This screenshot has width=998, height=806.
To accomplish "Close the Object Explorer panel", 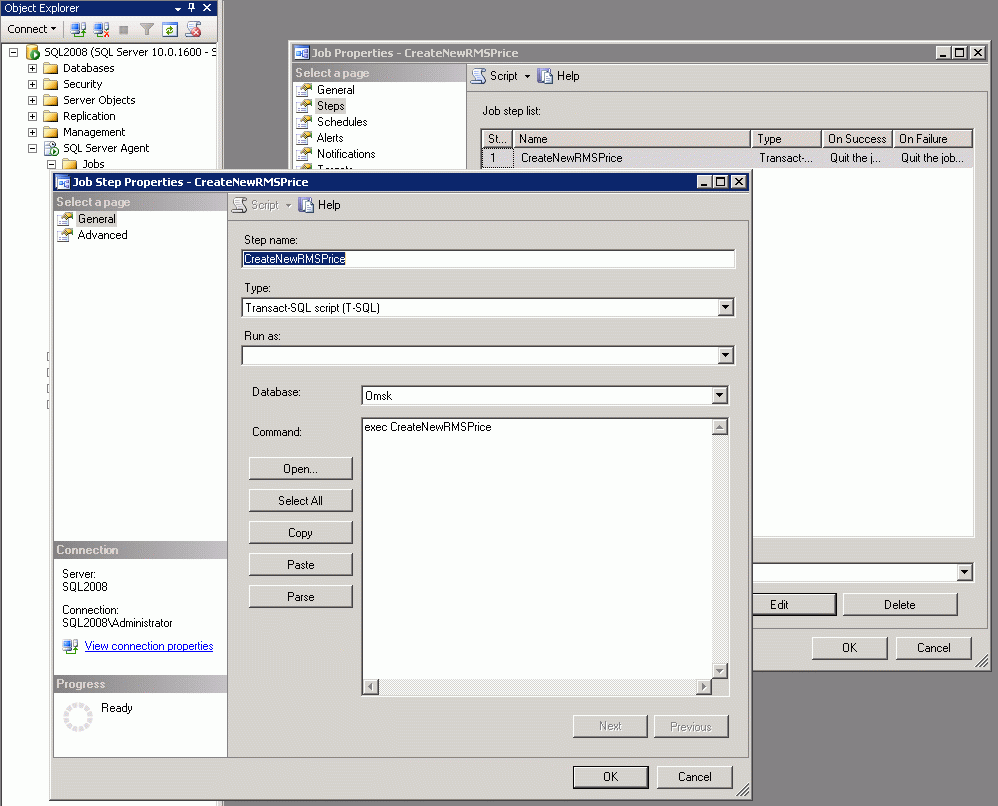I will tap(207, 8).
